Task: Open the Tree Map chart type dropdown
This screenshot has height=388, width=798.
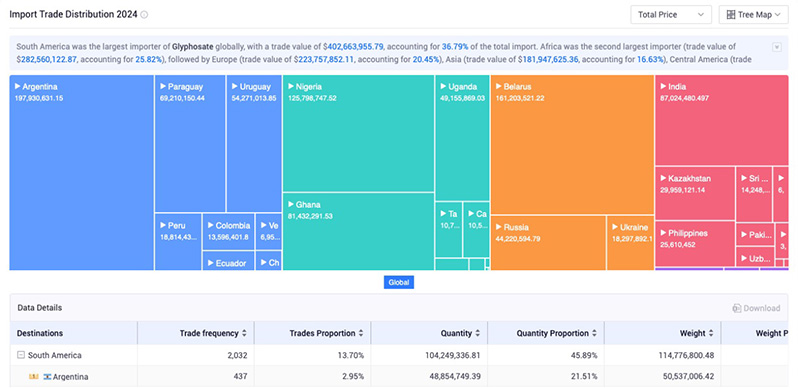Action: tap(753, 15)
